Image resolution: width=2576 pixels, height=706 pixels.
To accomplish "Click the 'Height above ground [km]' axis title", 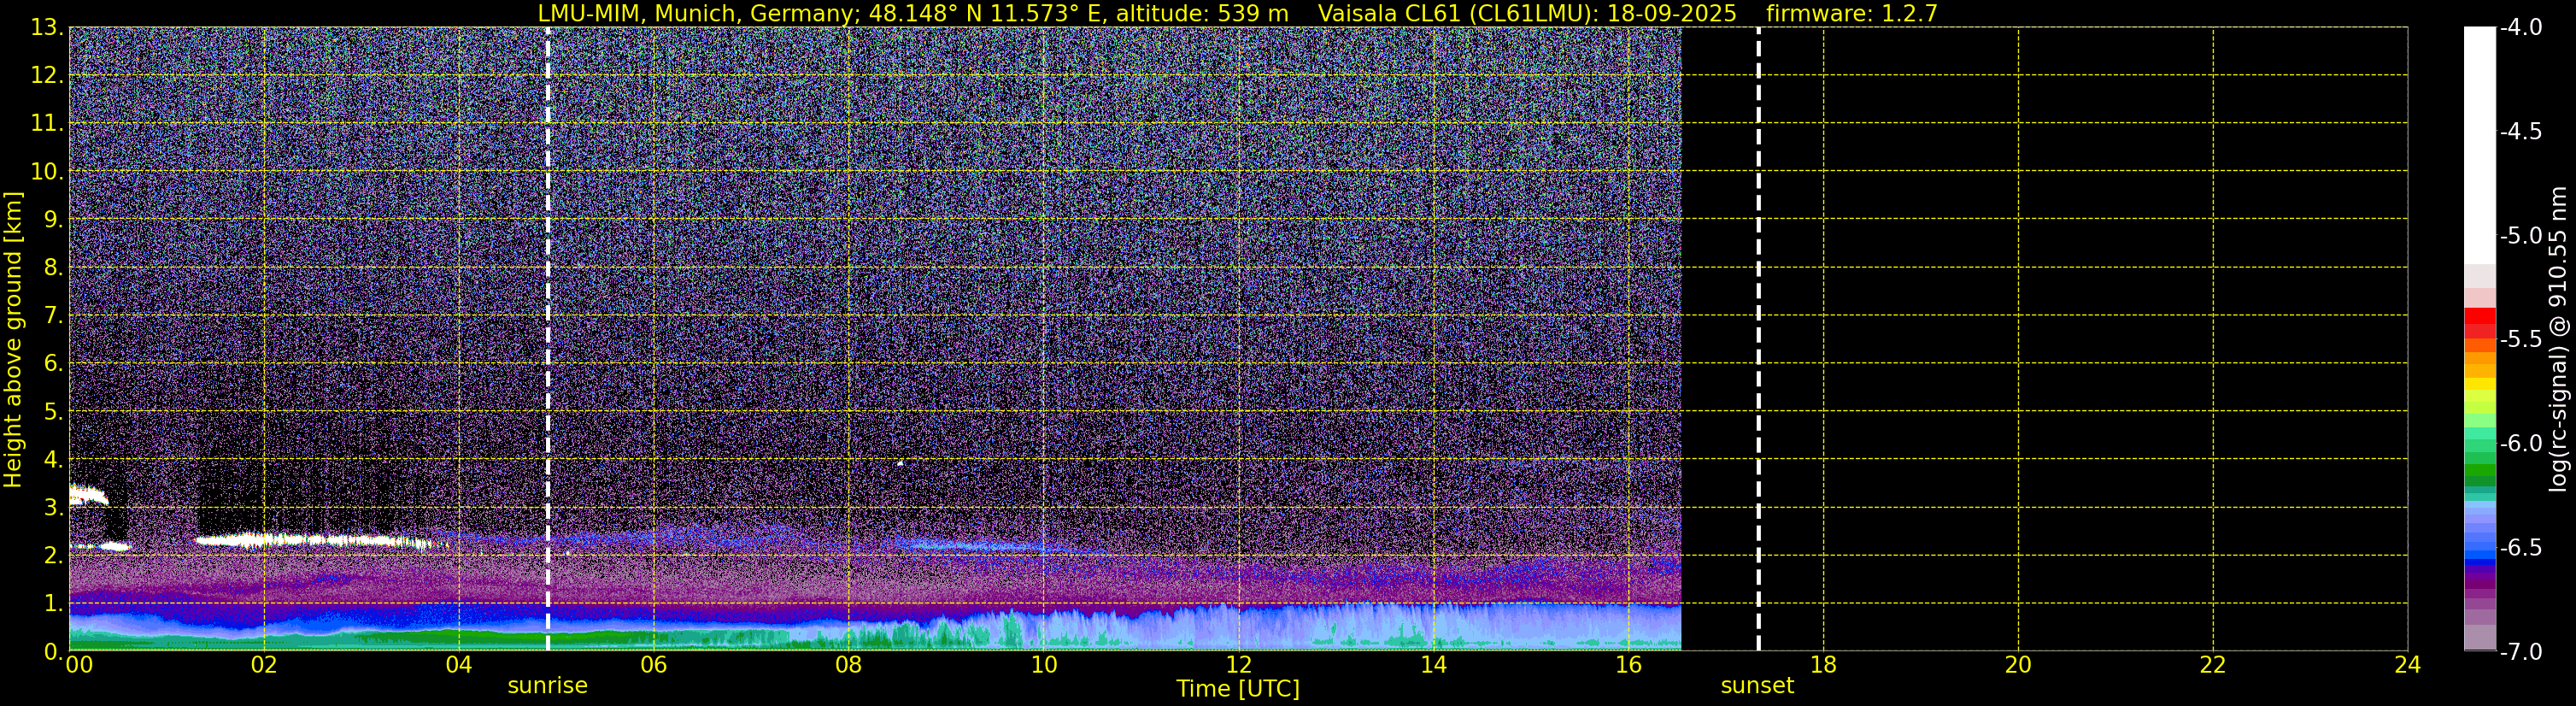I will 13,339.
